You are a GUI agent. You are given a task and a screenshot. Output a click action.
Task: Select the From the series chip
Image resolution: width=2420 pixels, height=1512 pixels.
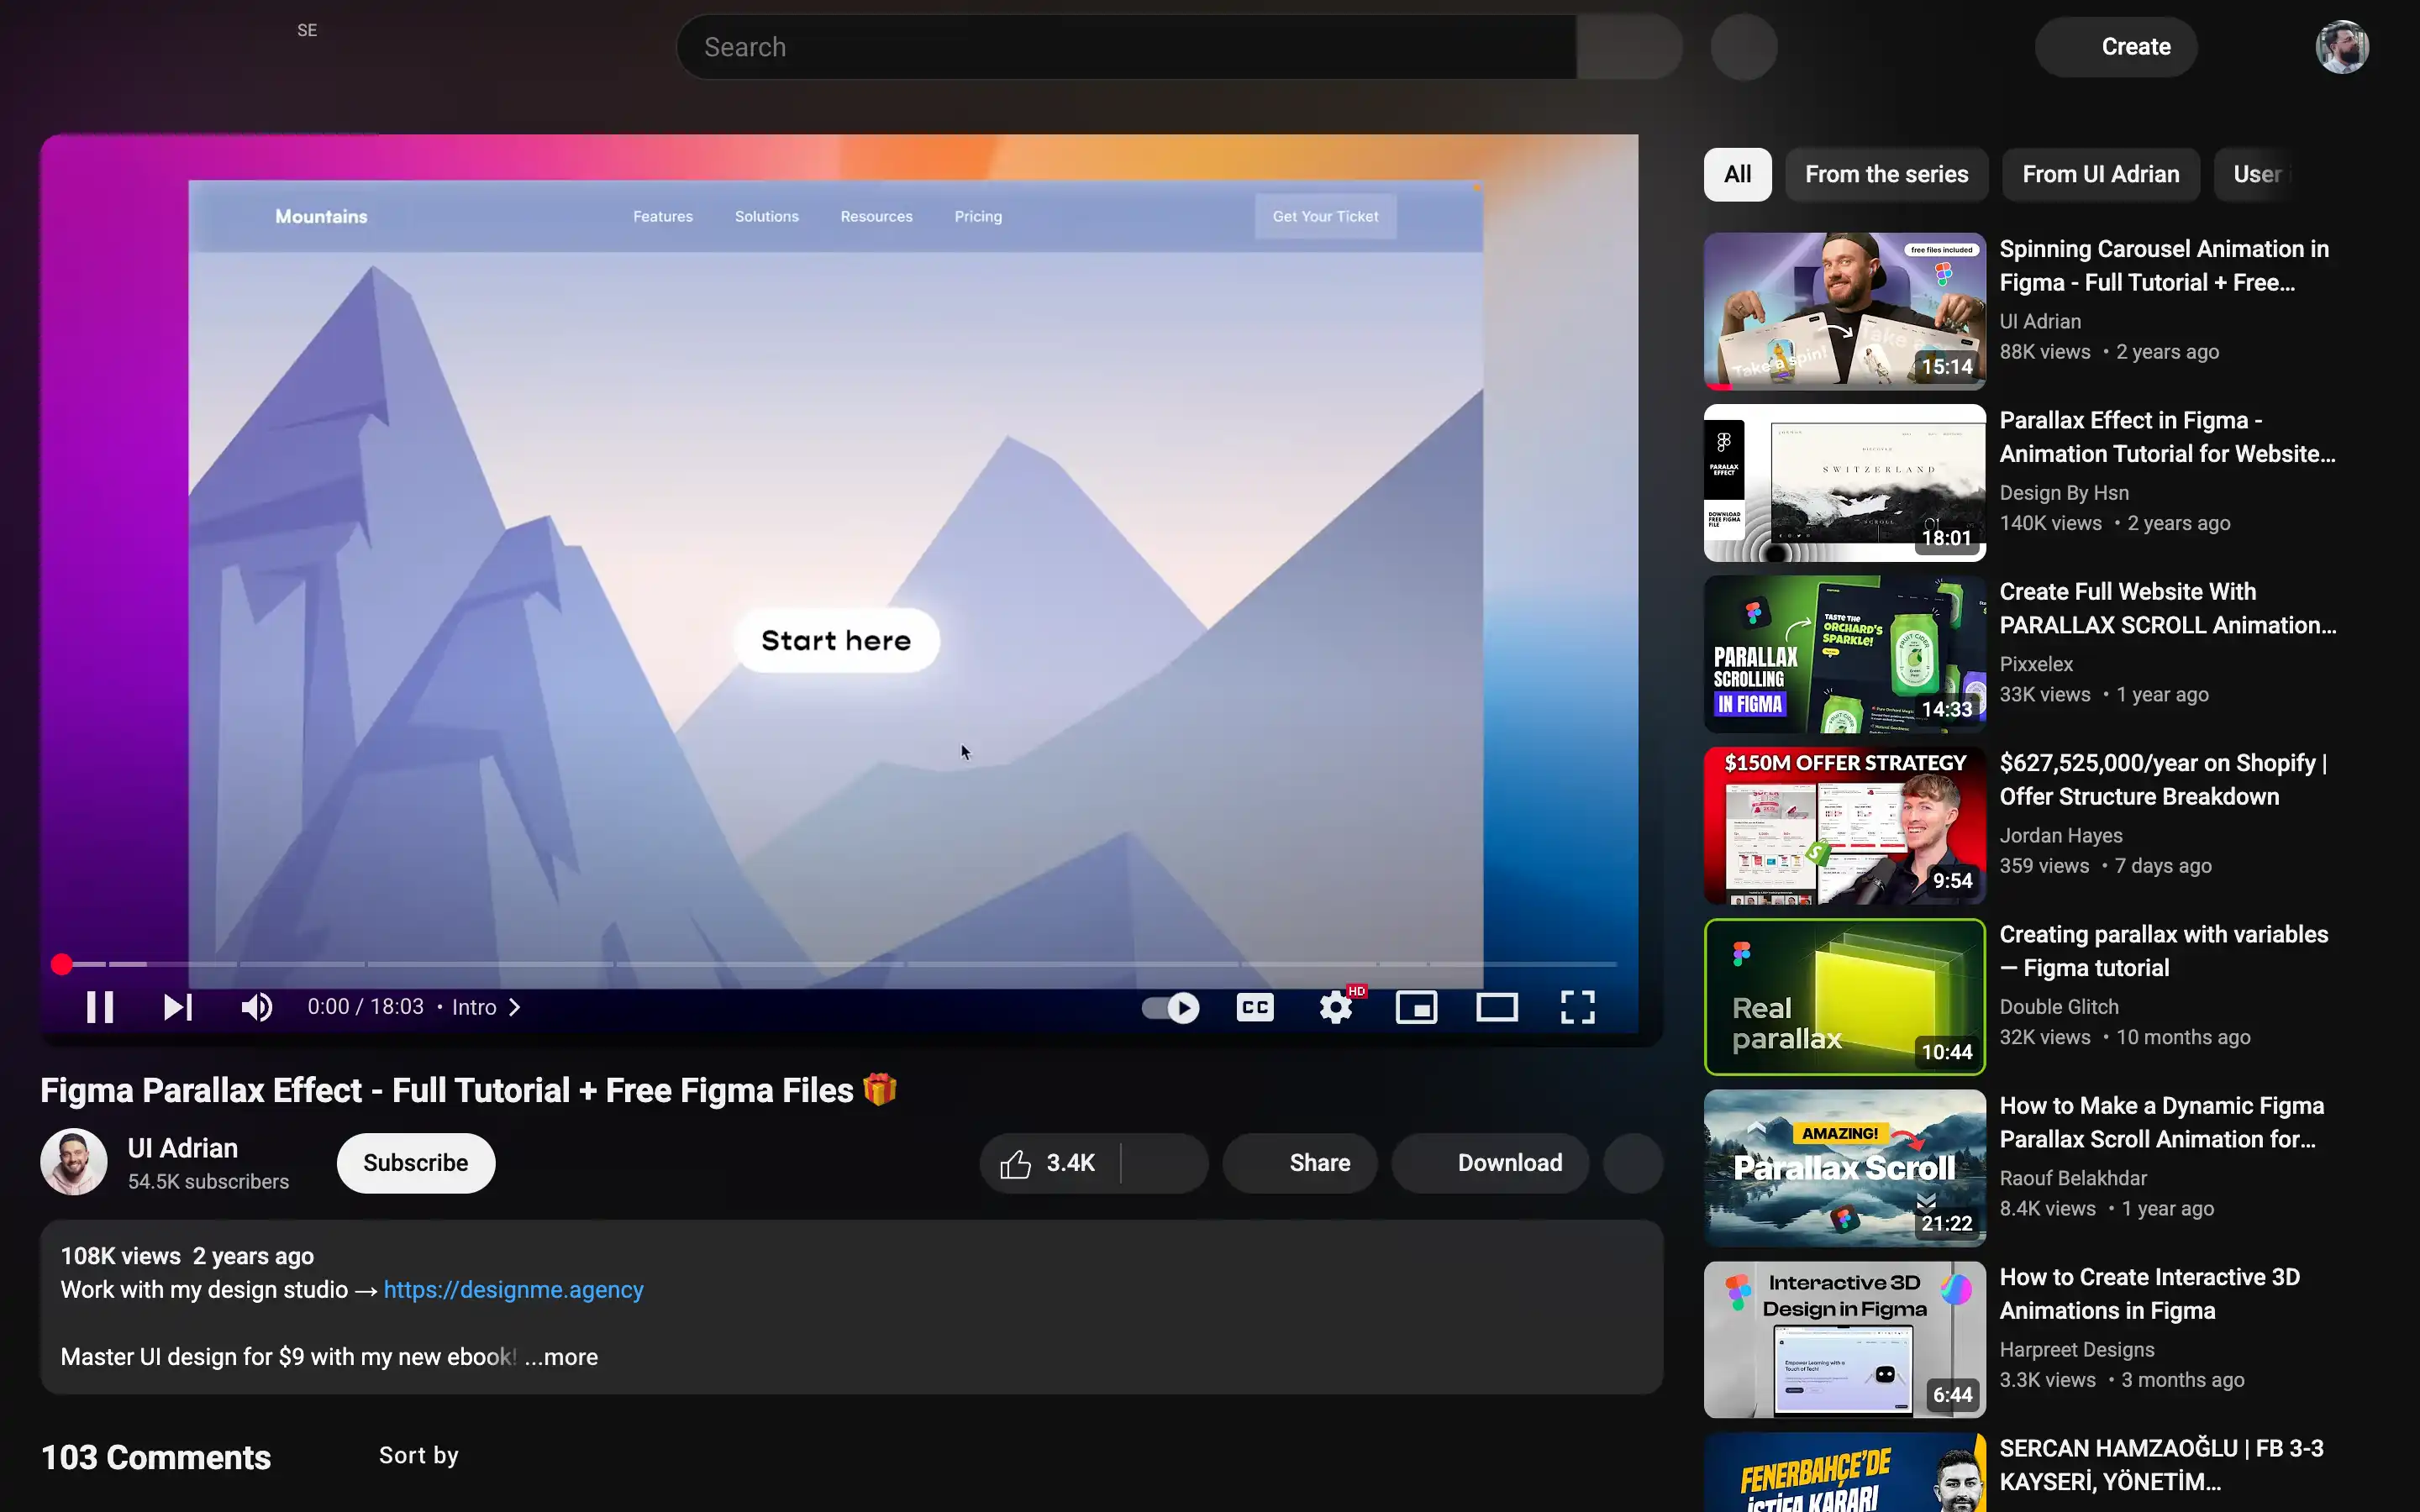(x=1886, y=174)
